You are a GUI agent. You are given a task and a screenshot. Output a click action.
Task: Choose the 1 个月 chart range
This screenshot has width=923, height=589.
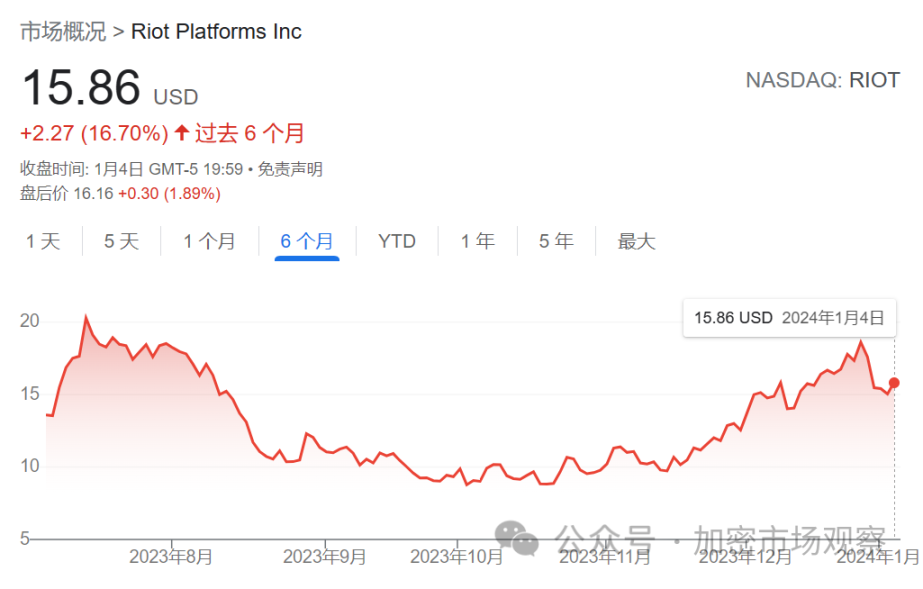pos(209,241)
